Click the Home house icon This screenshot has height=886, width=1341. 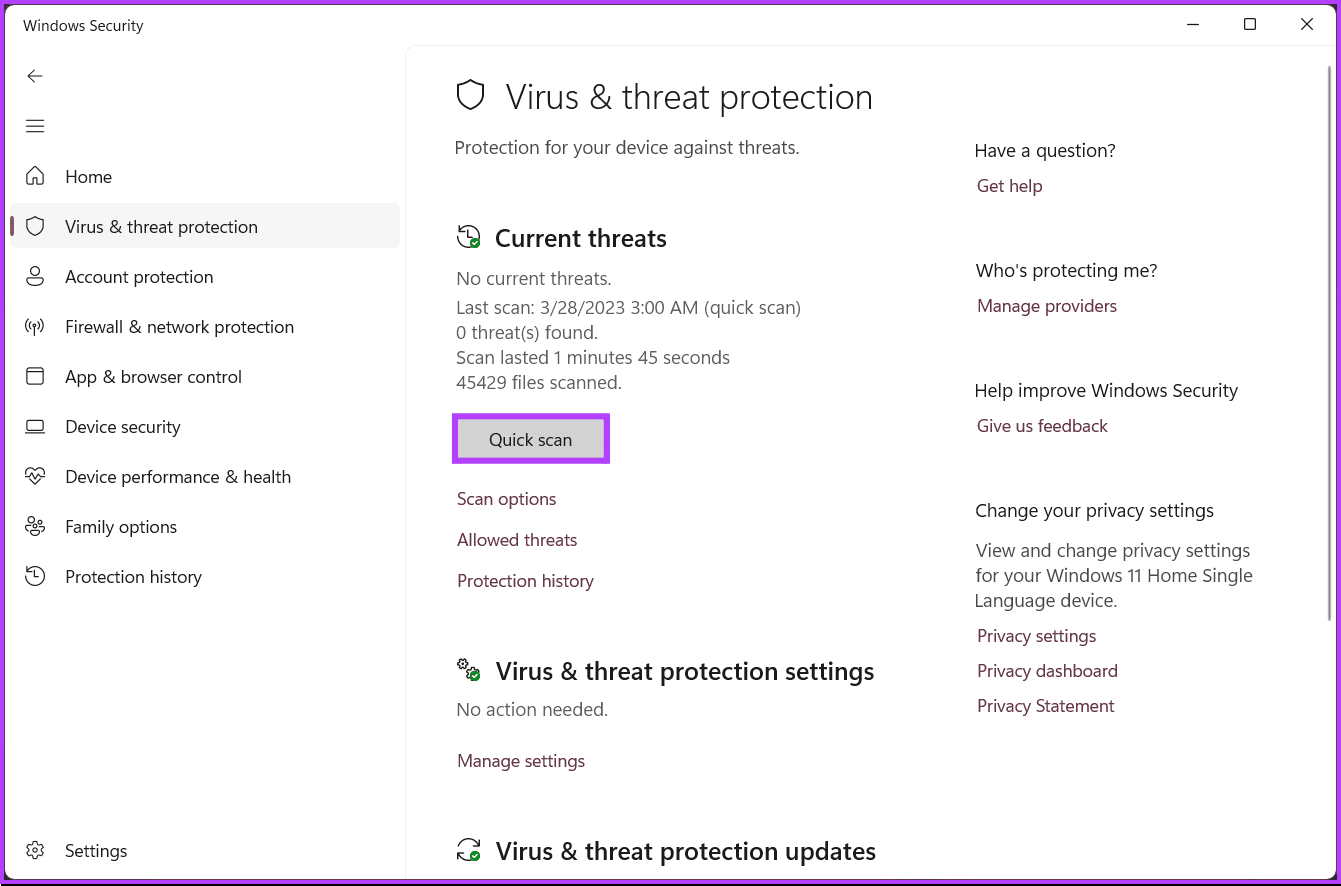pyautogui.click(x=35, y=176)
